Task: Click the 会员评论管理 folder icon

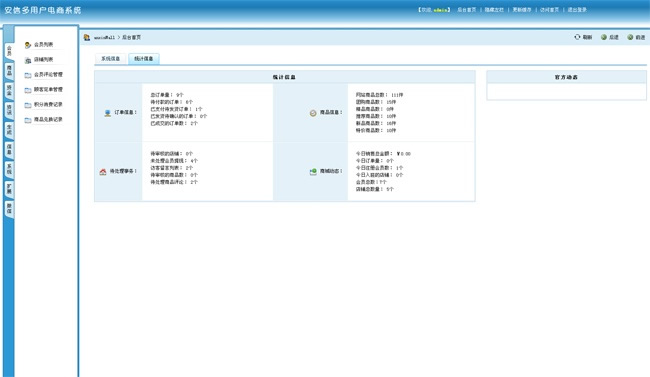Action: [x=28, y=75]
